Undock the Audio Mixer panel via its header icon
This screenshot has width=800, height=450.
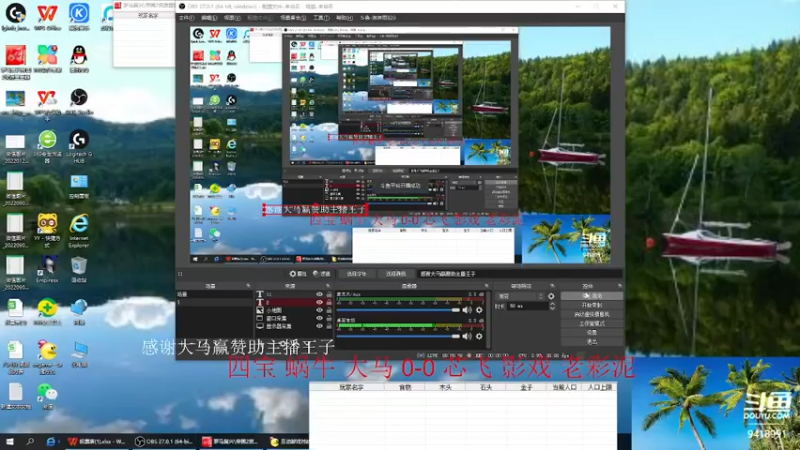(486, 286)
